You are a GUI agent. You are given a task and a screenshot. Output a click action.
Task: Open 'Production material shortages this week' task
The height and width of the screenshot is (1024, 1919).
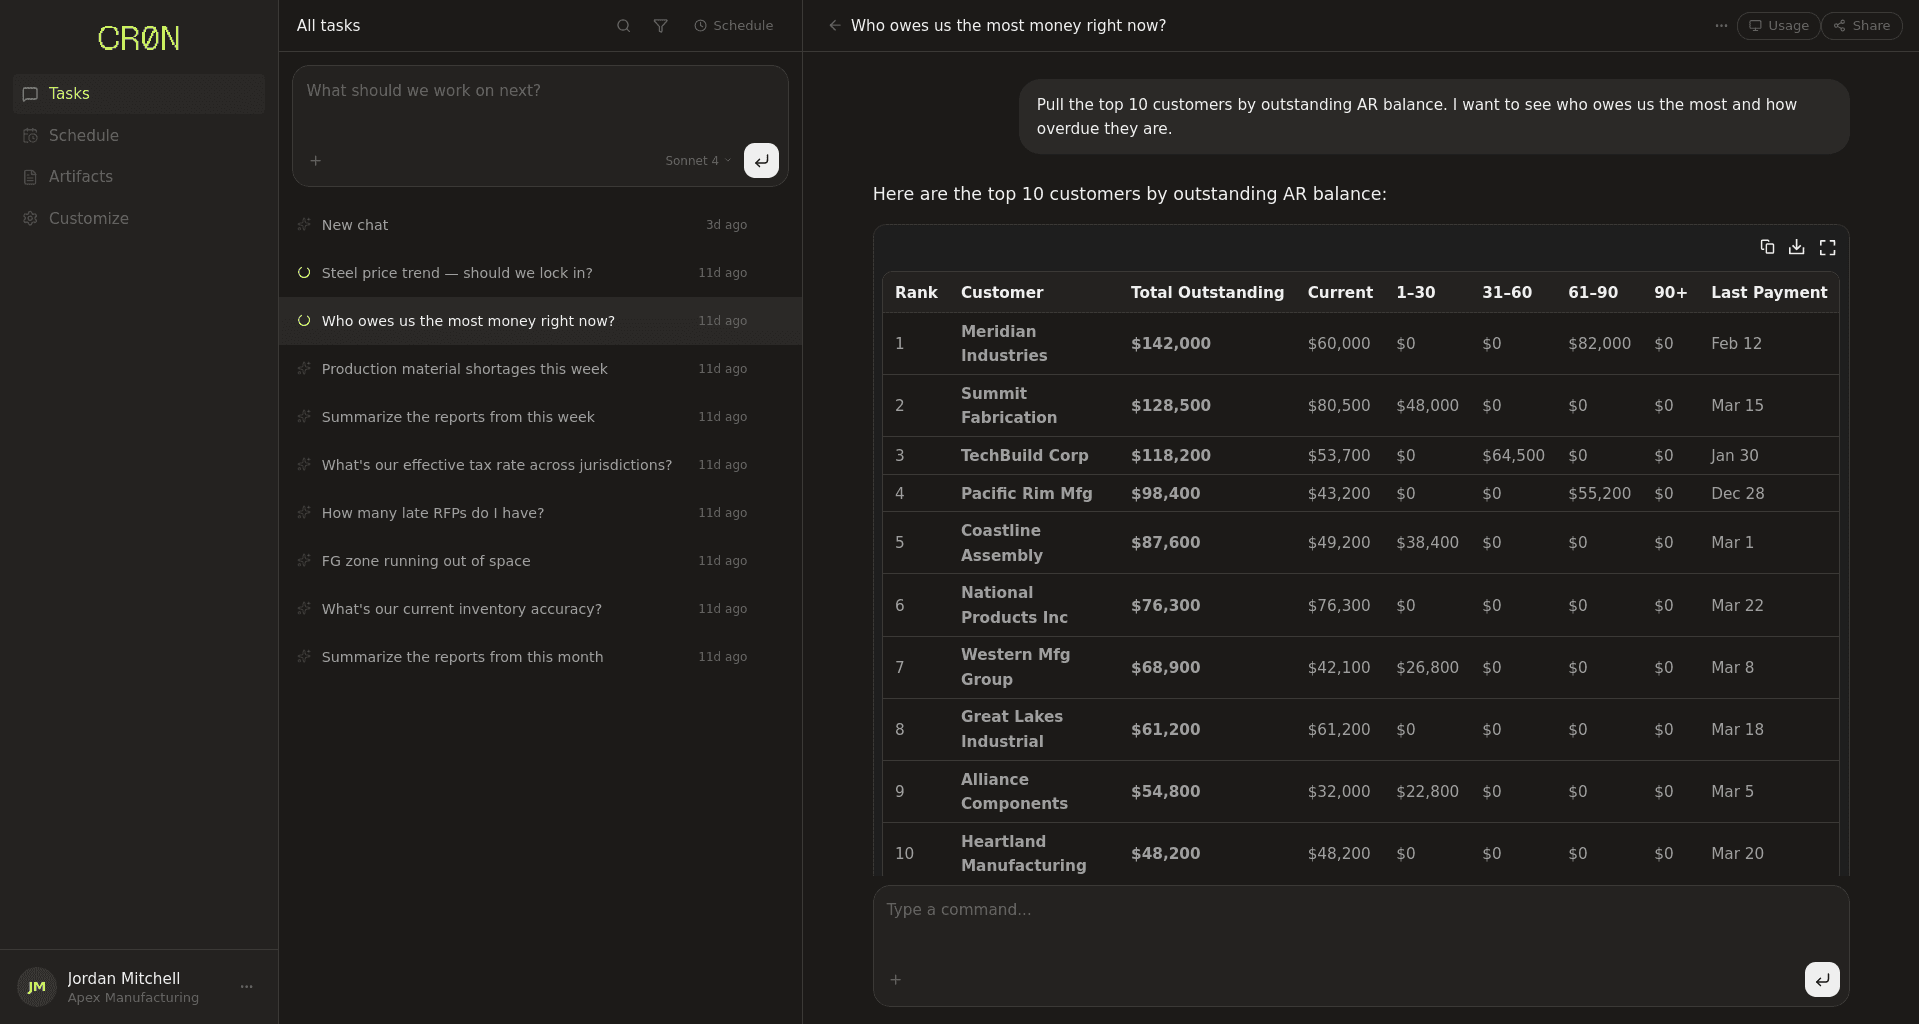pos(540,369)
